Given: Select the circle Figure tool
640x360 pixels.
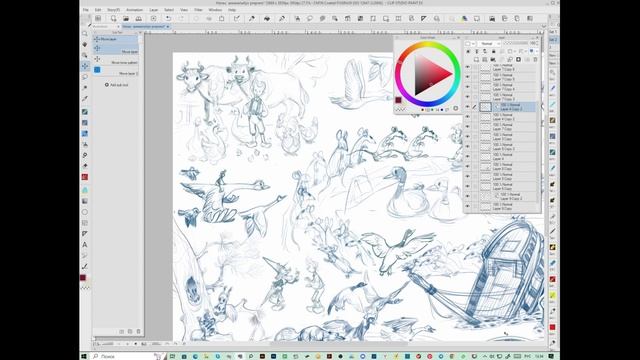Looking at the screenshot, I should (84, 212).
